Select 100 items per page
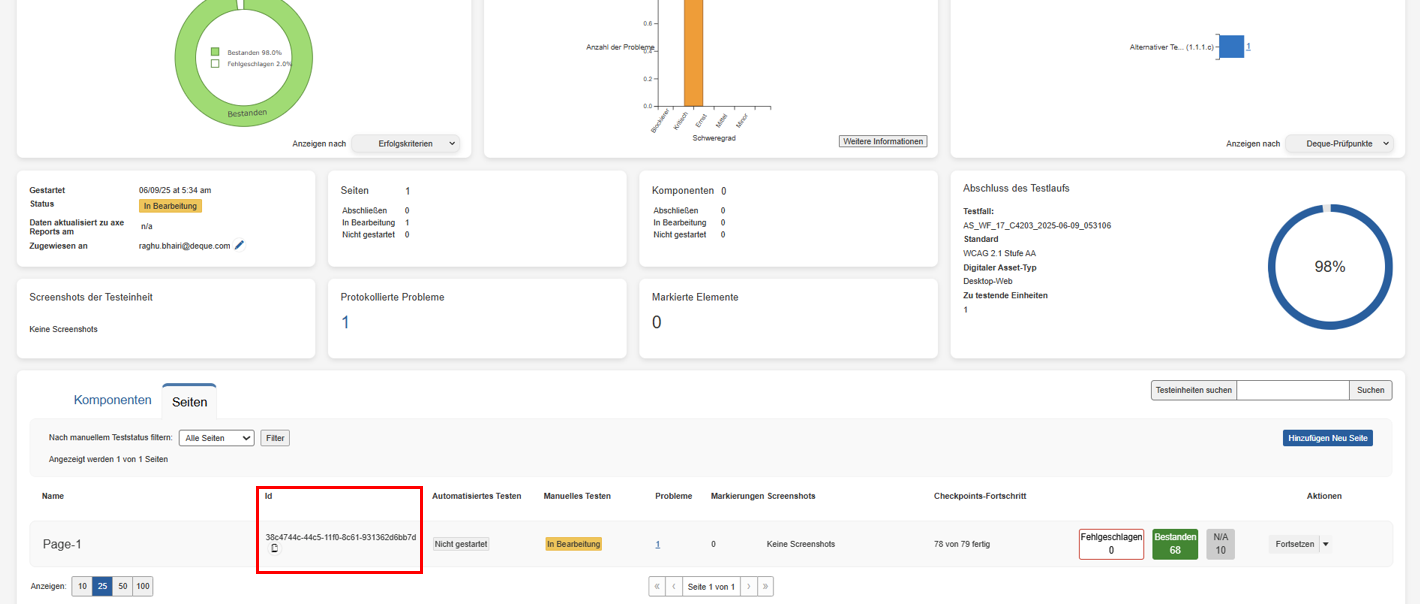Image resolution: width=1420 pixels, height=608 pixels. (x=143, y=587)
